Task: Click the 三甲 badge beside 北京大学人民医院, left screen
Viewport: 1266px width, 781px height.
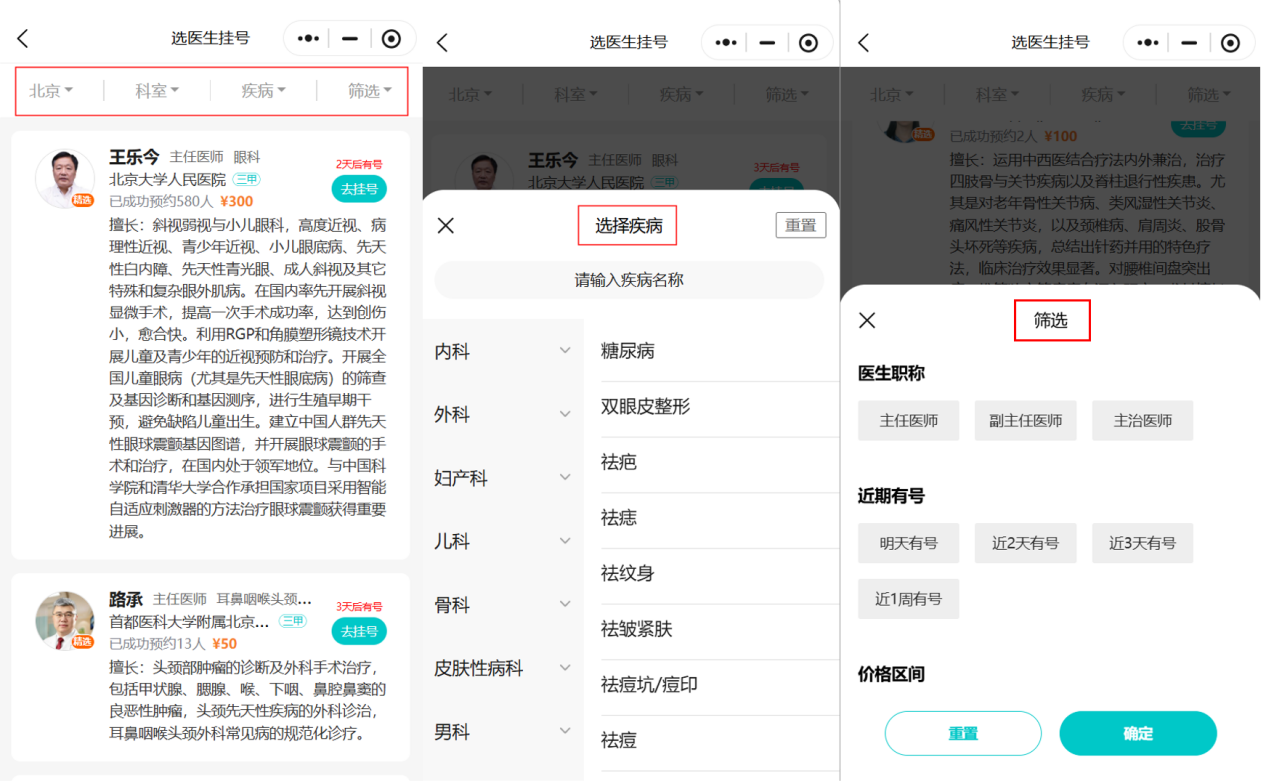Action: click(246, 180)
